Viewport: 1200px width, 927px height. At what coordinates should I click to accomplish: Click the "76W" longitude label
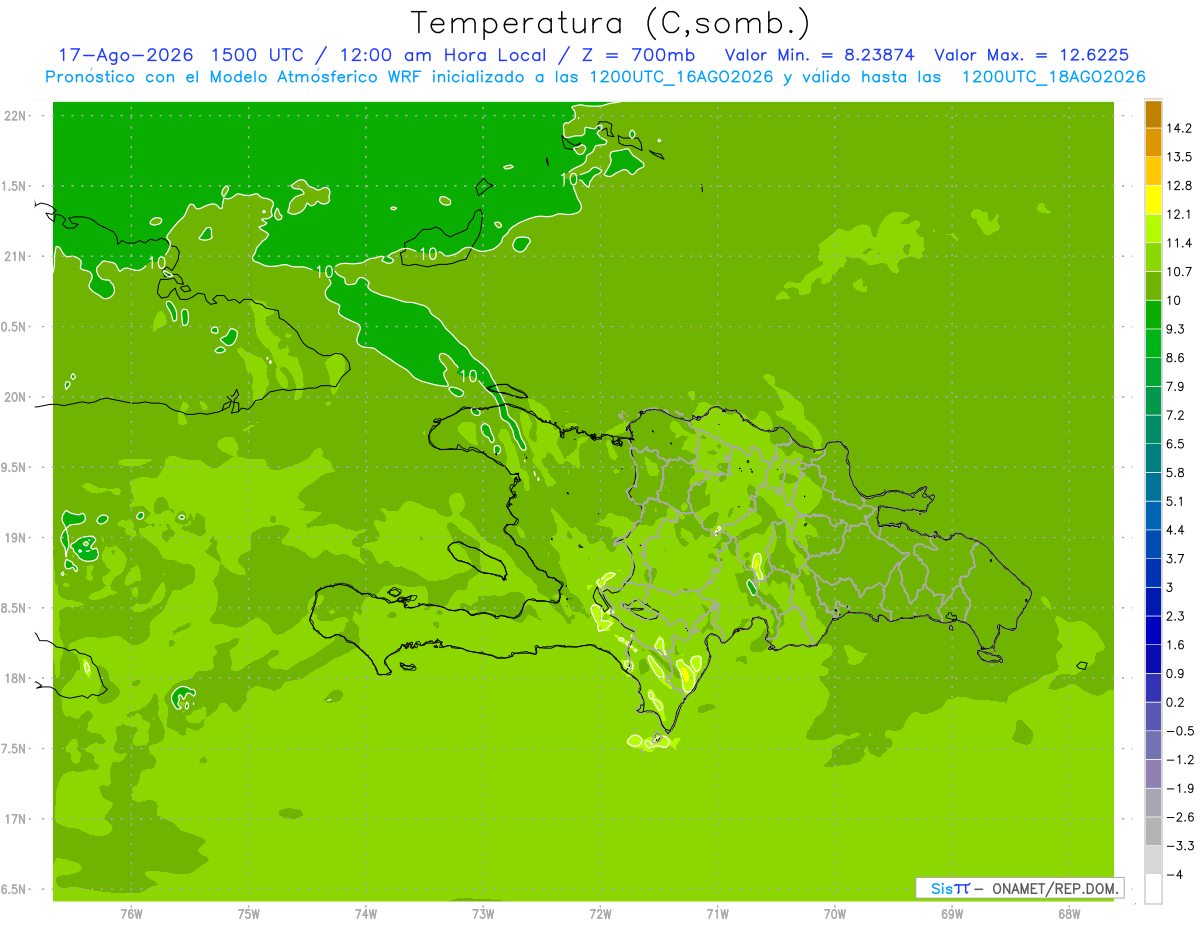click(x=131, y=914)
